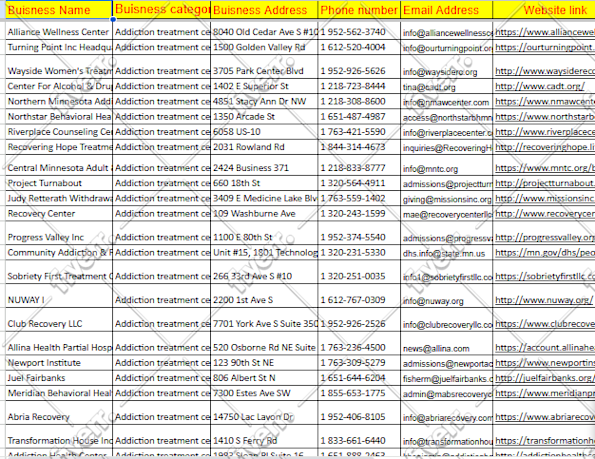Image resolution: width=595 pixels, height=459 pixels.
Task: Click category cell in the Meridian Behavioral row
Action: point(162,393)
